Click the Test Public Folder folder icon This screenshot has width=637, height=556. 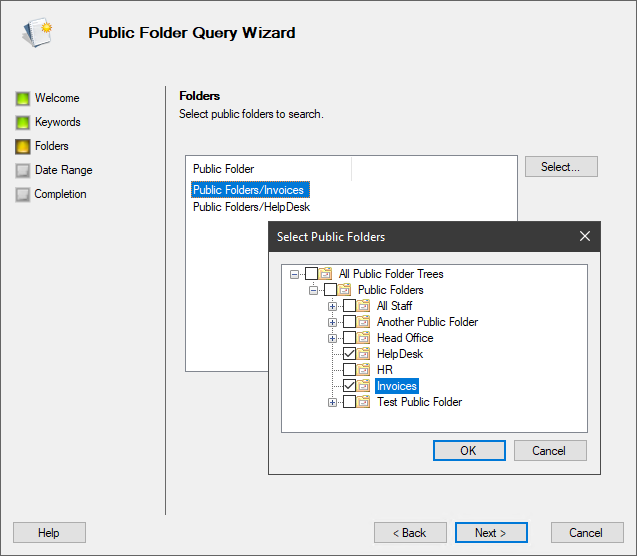click(364, 402)
